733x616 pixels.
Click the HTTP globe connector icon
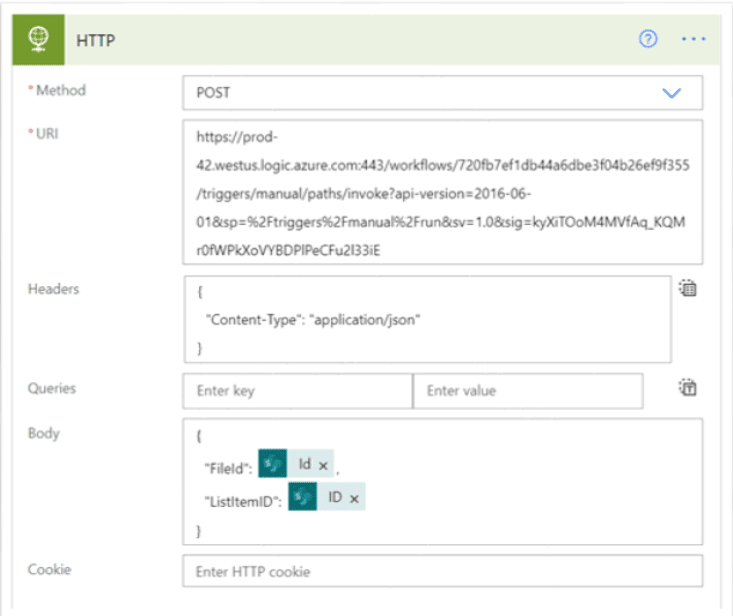[x=38, y=39]
